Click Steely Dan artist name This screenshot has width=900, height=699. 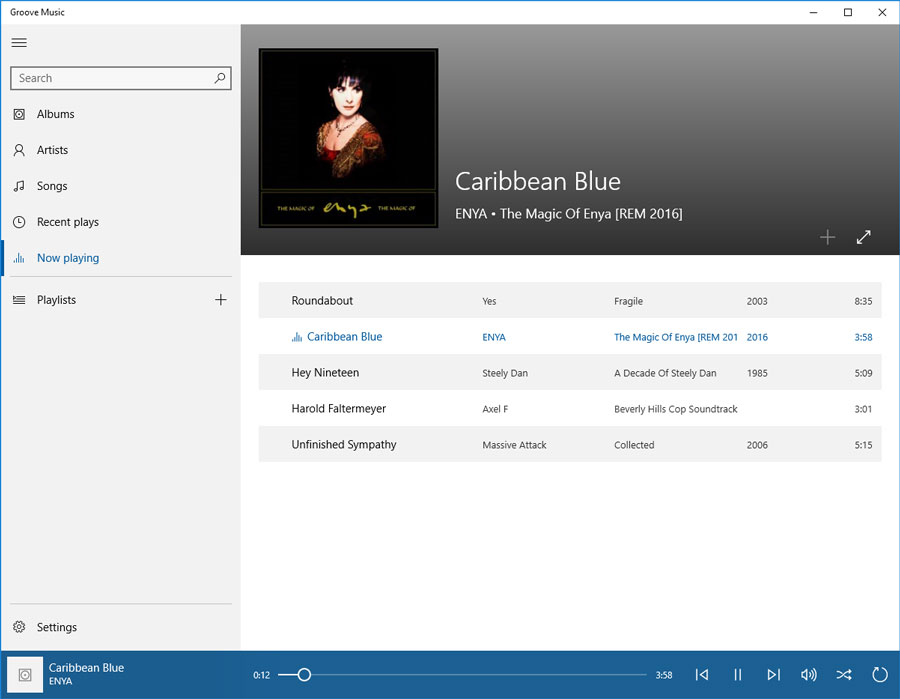point(505,373)
